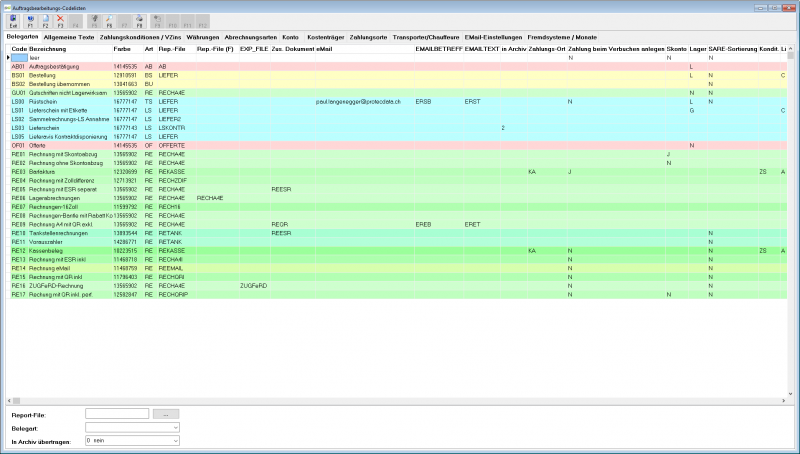The image size is (800, 454).
Task: Open the In Archiv übertragen dropdown
Action: point(176,441)
